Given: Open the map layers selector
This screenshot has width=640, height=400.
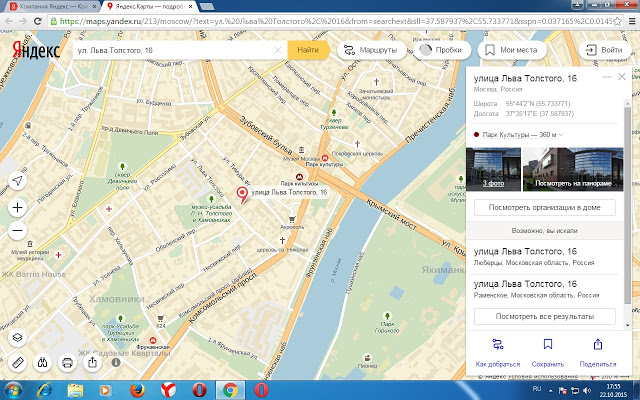Looking at the screenshot, I should coord(18,338).
